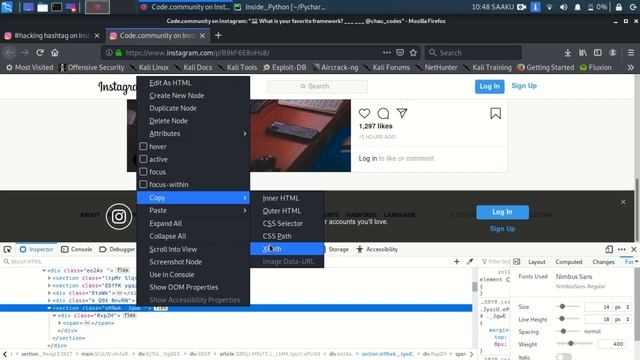Reload the page with the refresh icon
This screenshot has width=640, height=360.
coord(40,53)
